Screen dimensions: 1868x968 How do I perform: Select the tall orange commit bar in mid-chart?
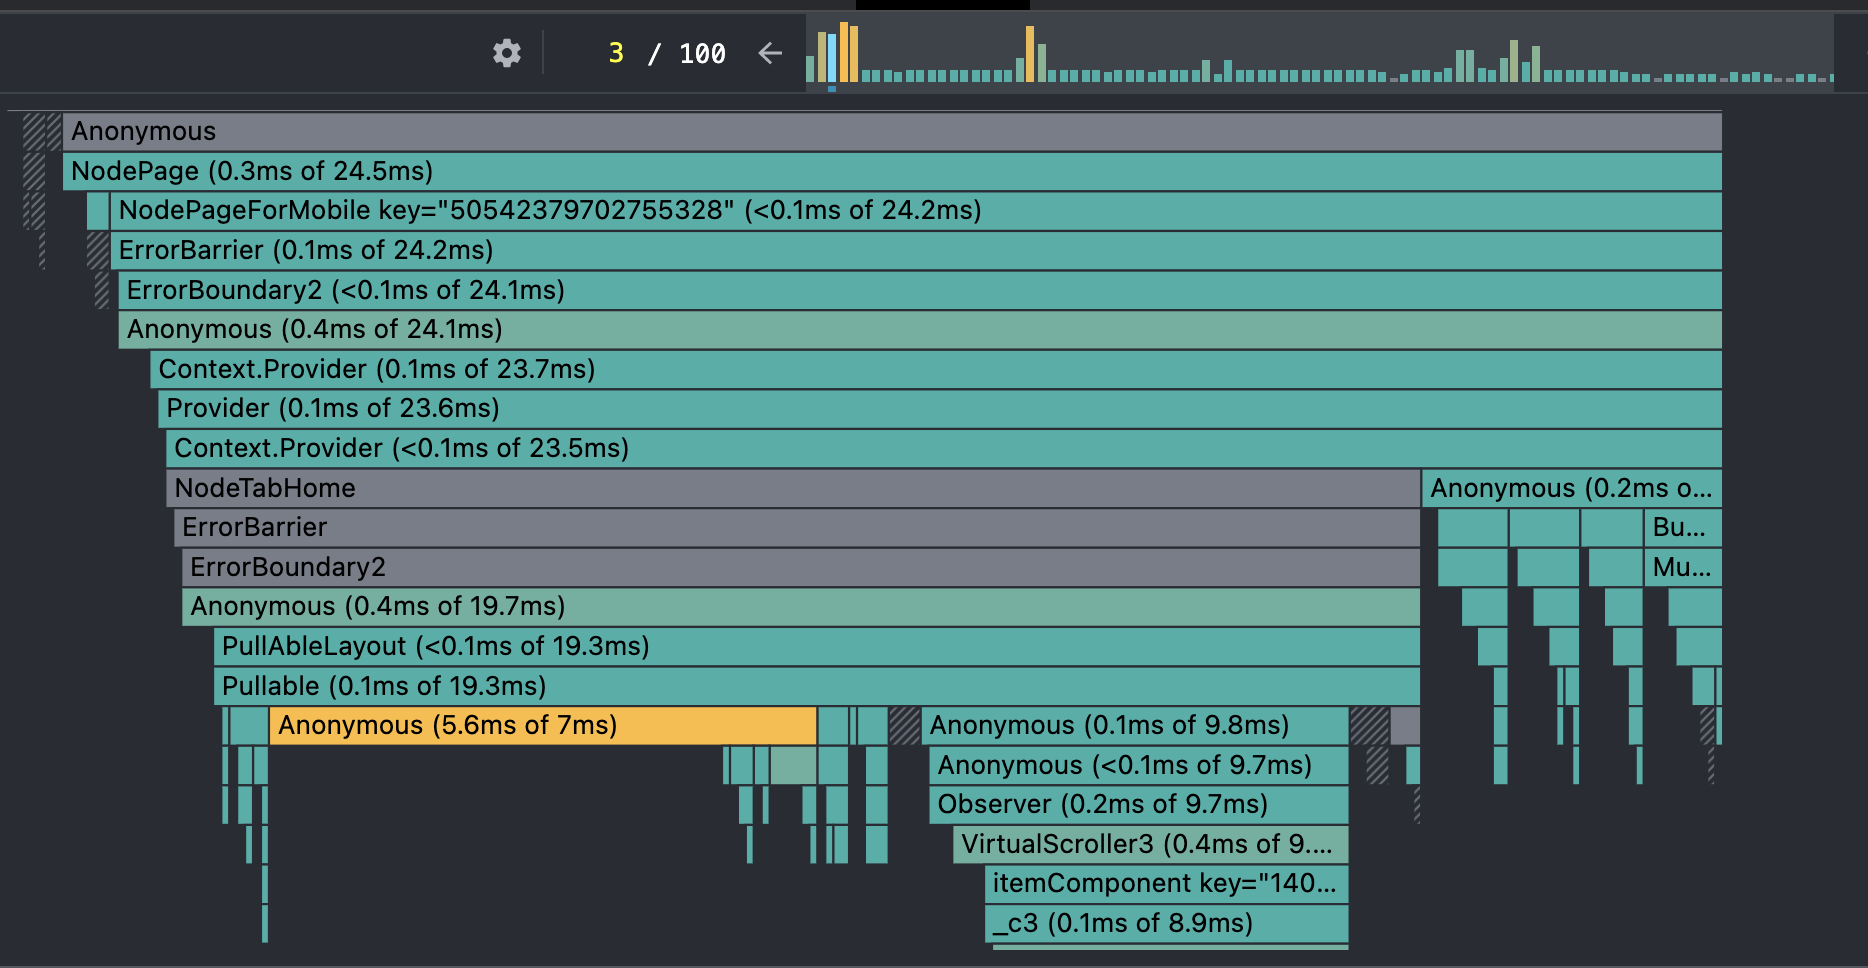pos(1030,54)
